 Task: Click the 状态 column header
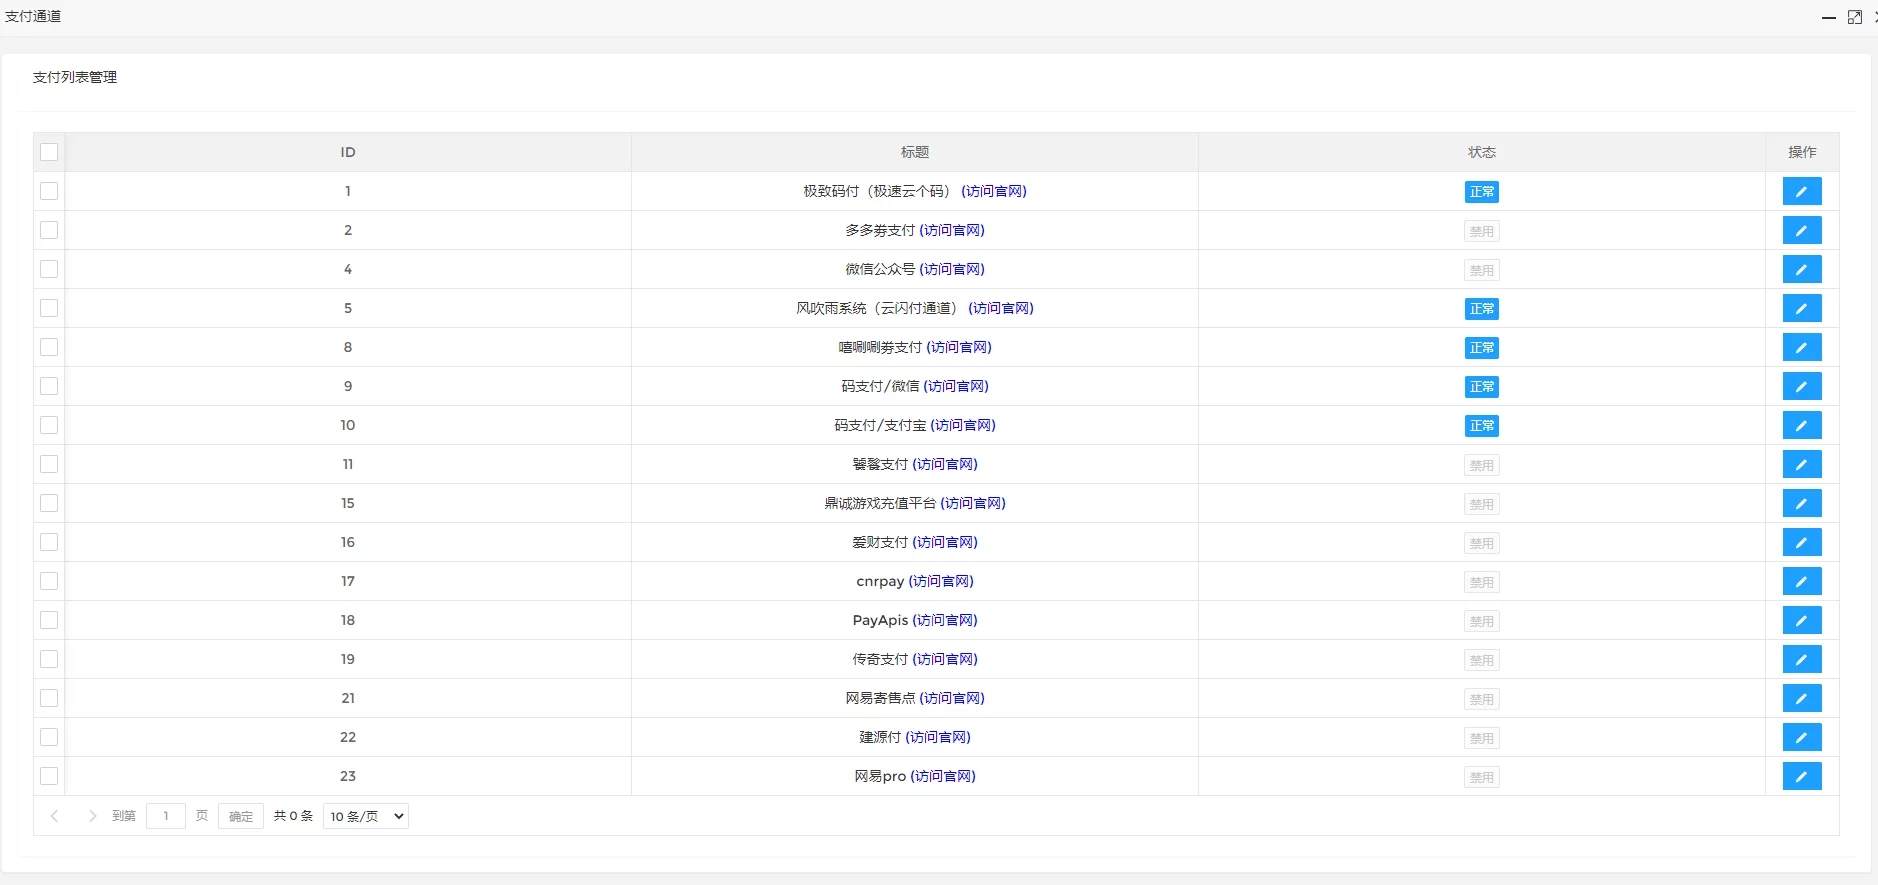(x=1481, y=152)
